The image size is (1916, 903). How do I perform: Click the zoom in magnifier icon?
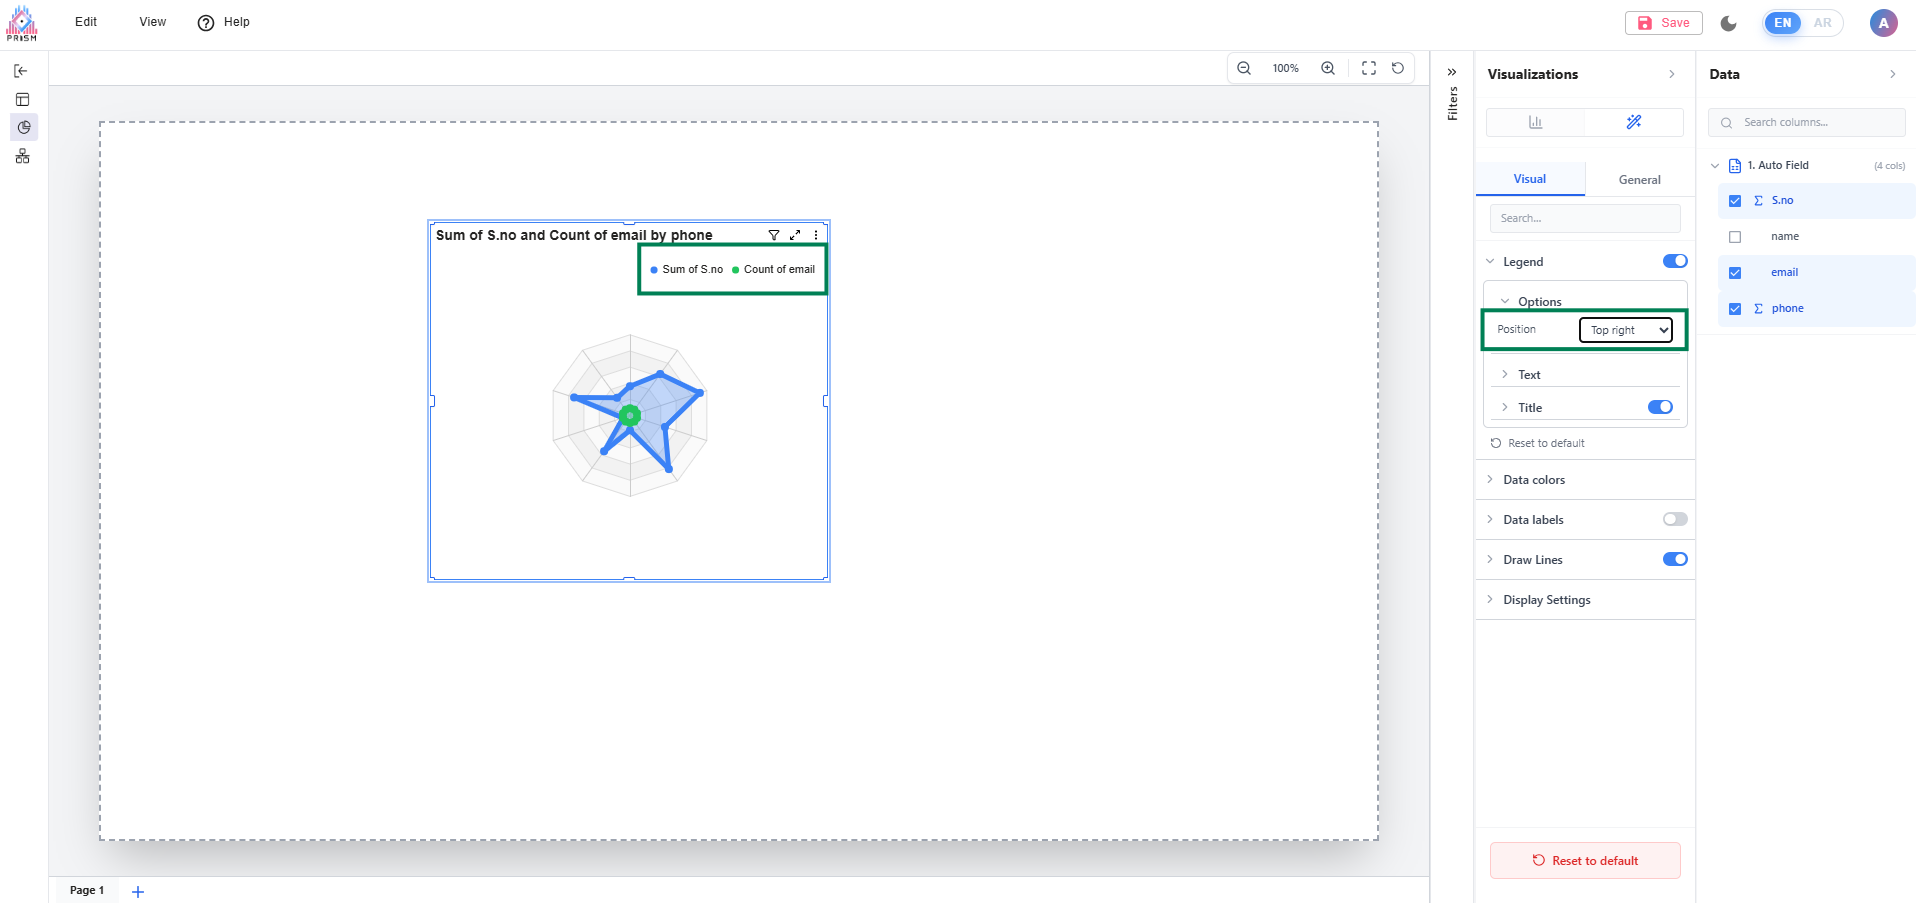(1328, 68)
